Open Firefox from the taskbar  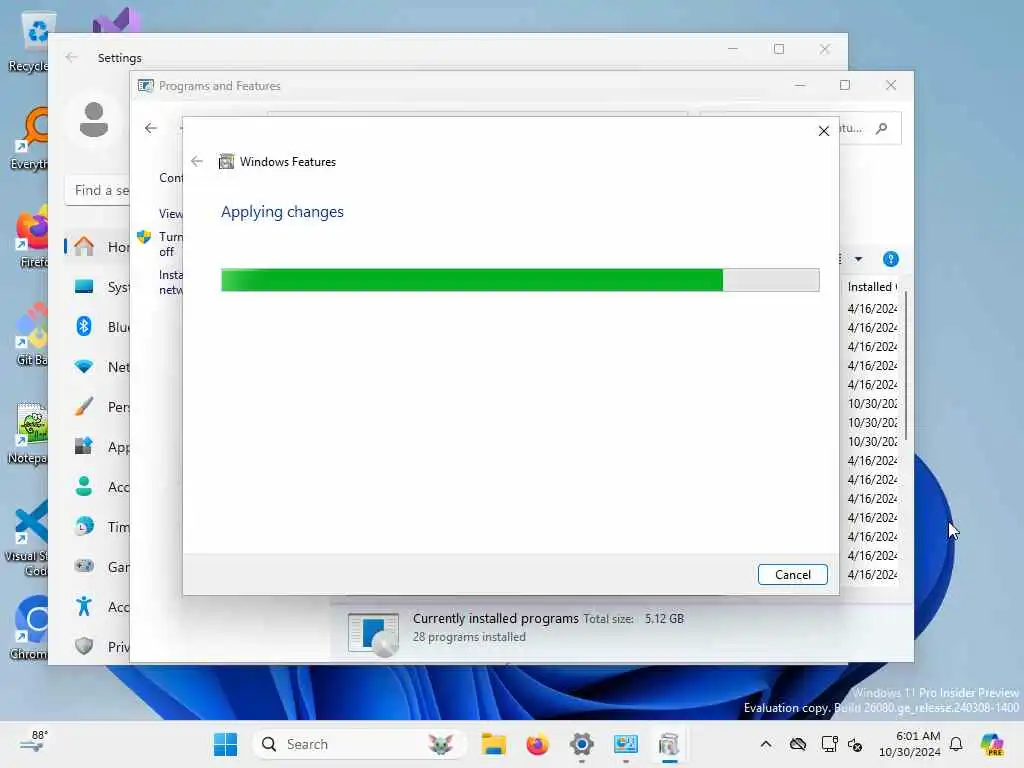pyautogui.click(x=537, y=744)
